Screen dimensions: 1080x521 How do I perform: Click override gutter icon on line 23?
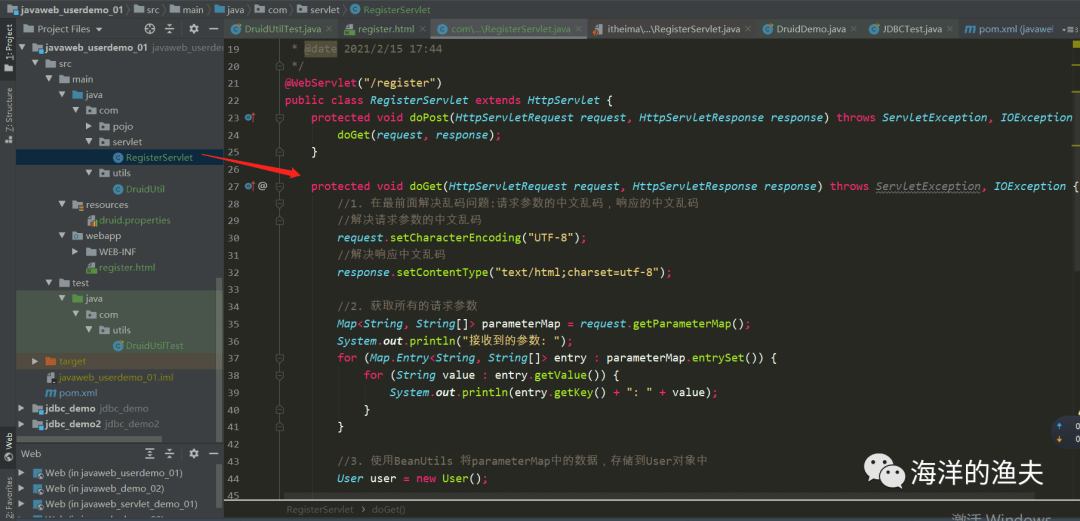click(x=250, y=118)
